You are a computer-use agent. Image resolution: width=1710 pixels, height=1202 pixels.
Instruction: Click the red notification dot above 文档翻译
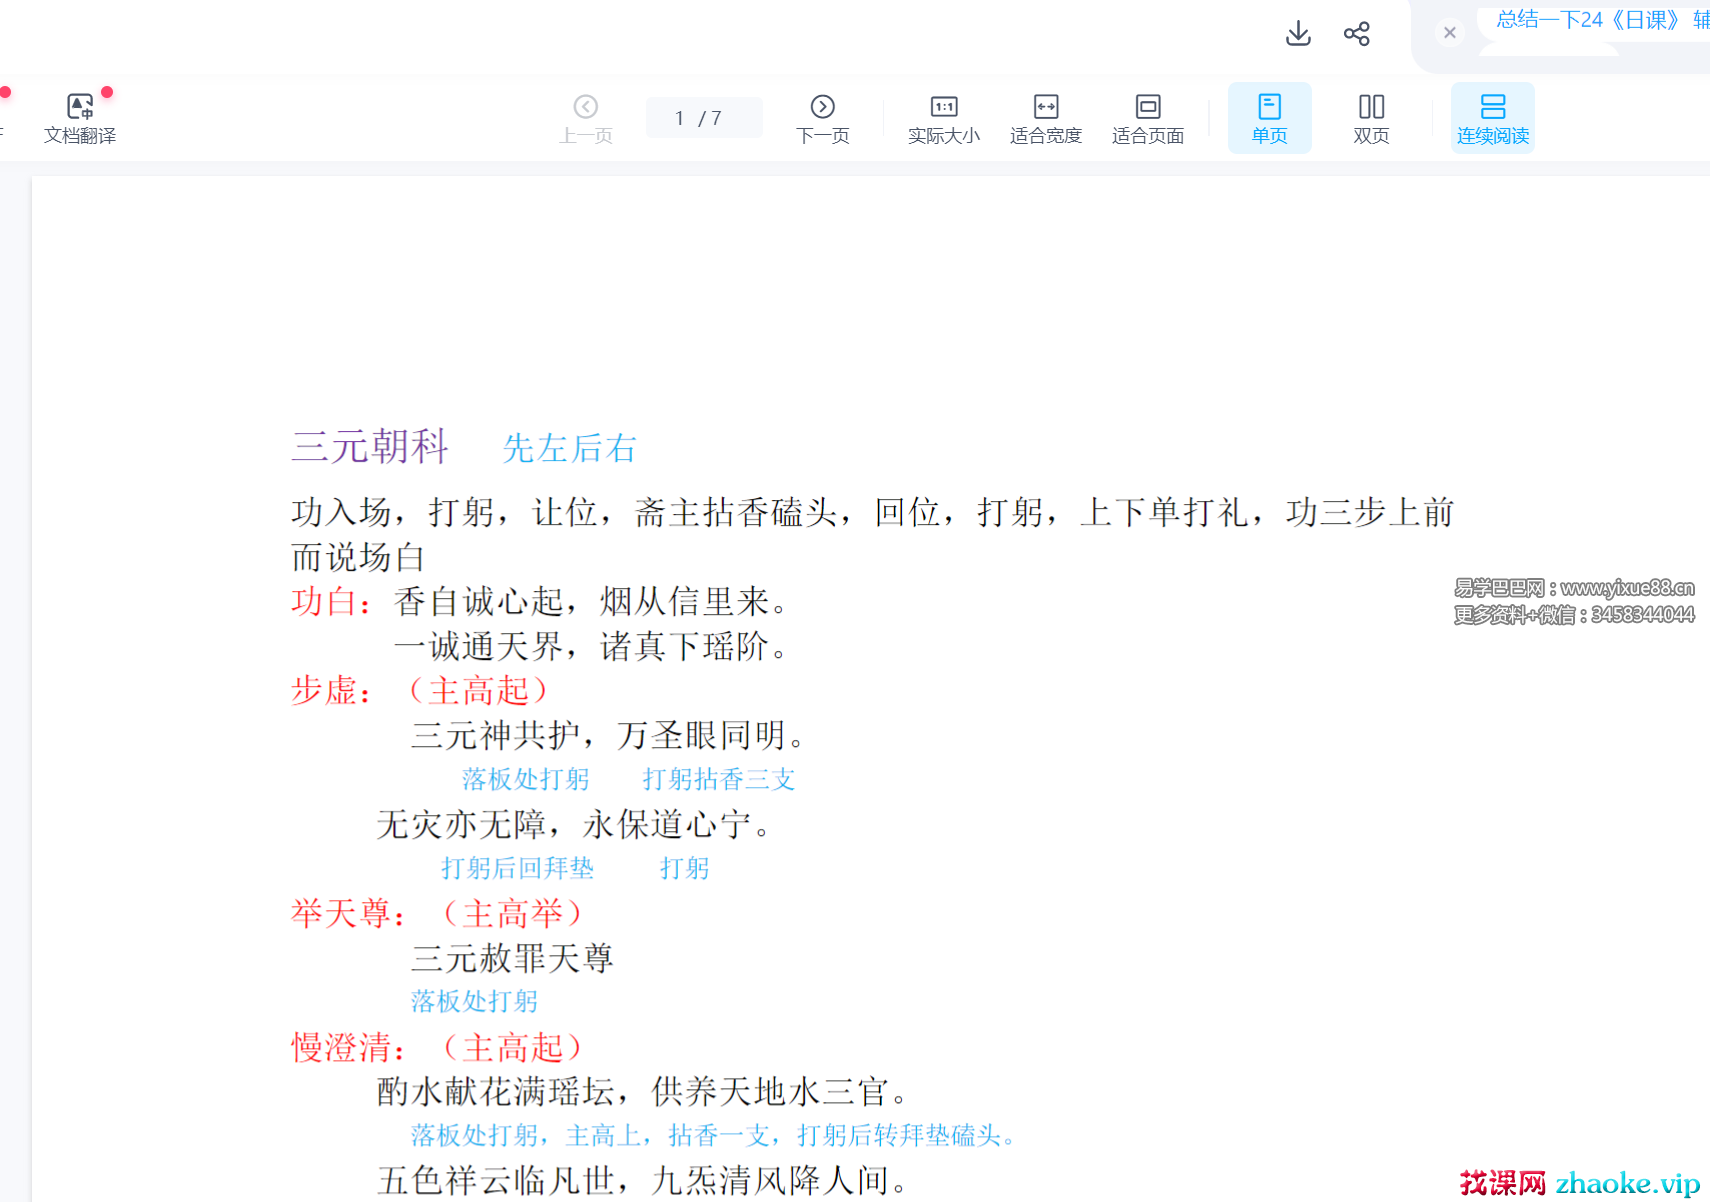click(108, 90)
